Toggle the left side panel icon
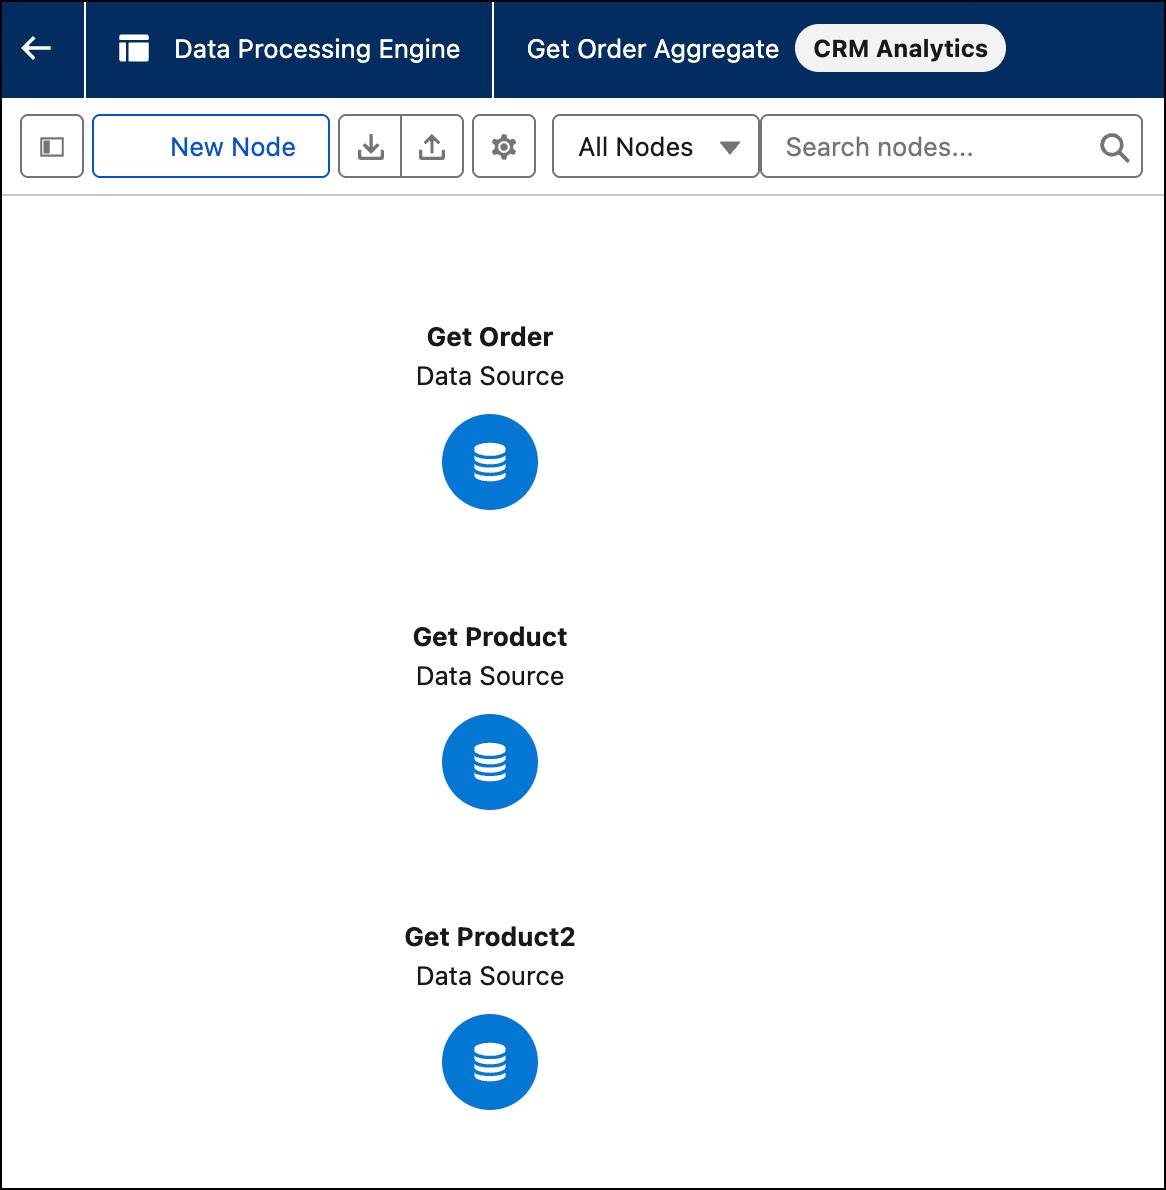 (x=52, y=146)
